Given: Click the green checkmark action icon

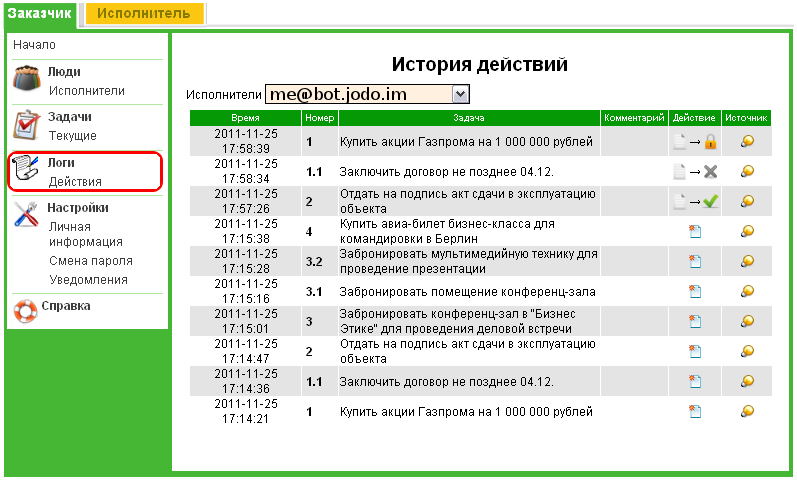Looking at the screenshot, I should [711, 201].
